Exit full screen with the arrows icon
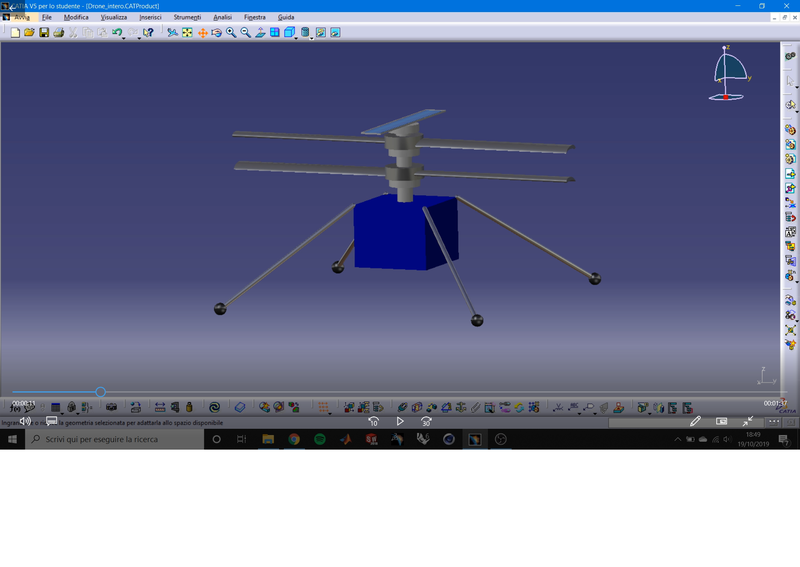The width and height of the screenshot is (800, 567). click(x=748, y=421)
